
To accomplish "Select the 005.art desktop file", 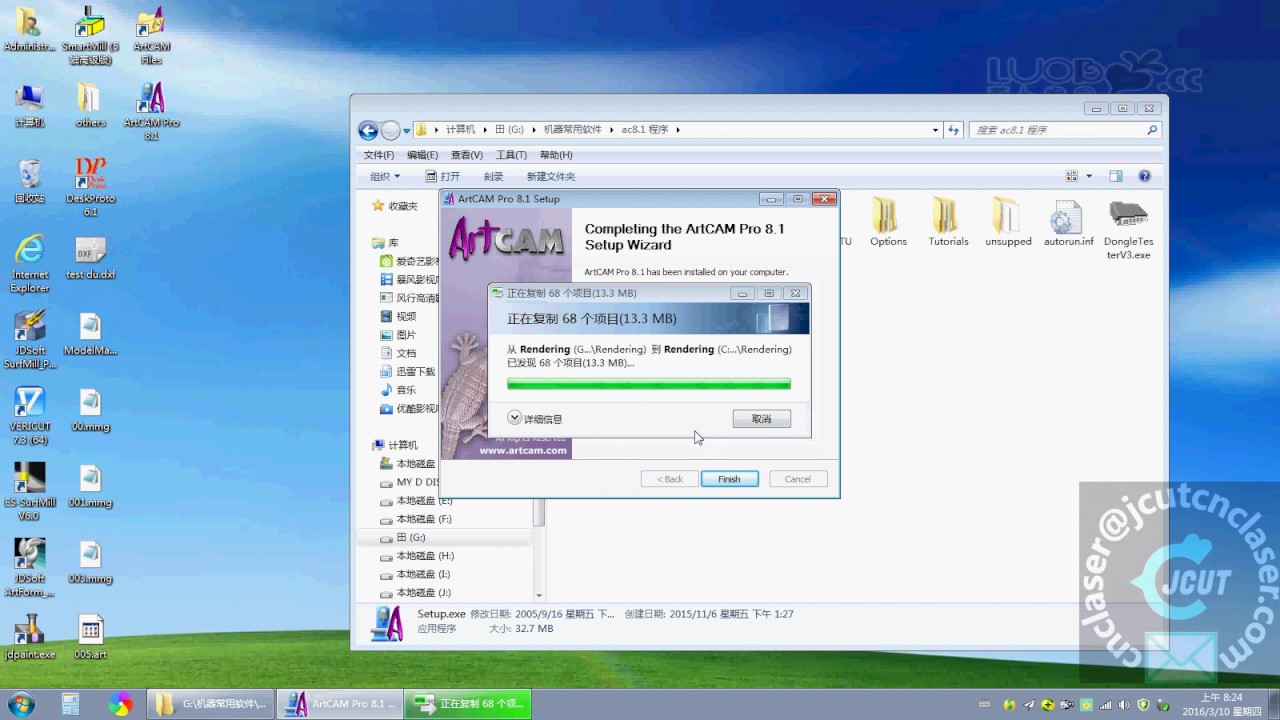I will 90,637.
